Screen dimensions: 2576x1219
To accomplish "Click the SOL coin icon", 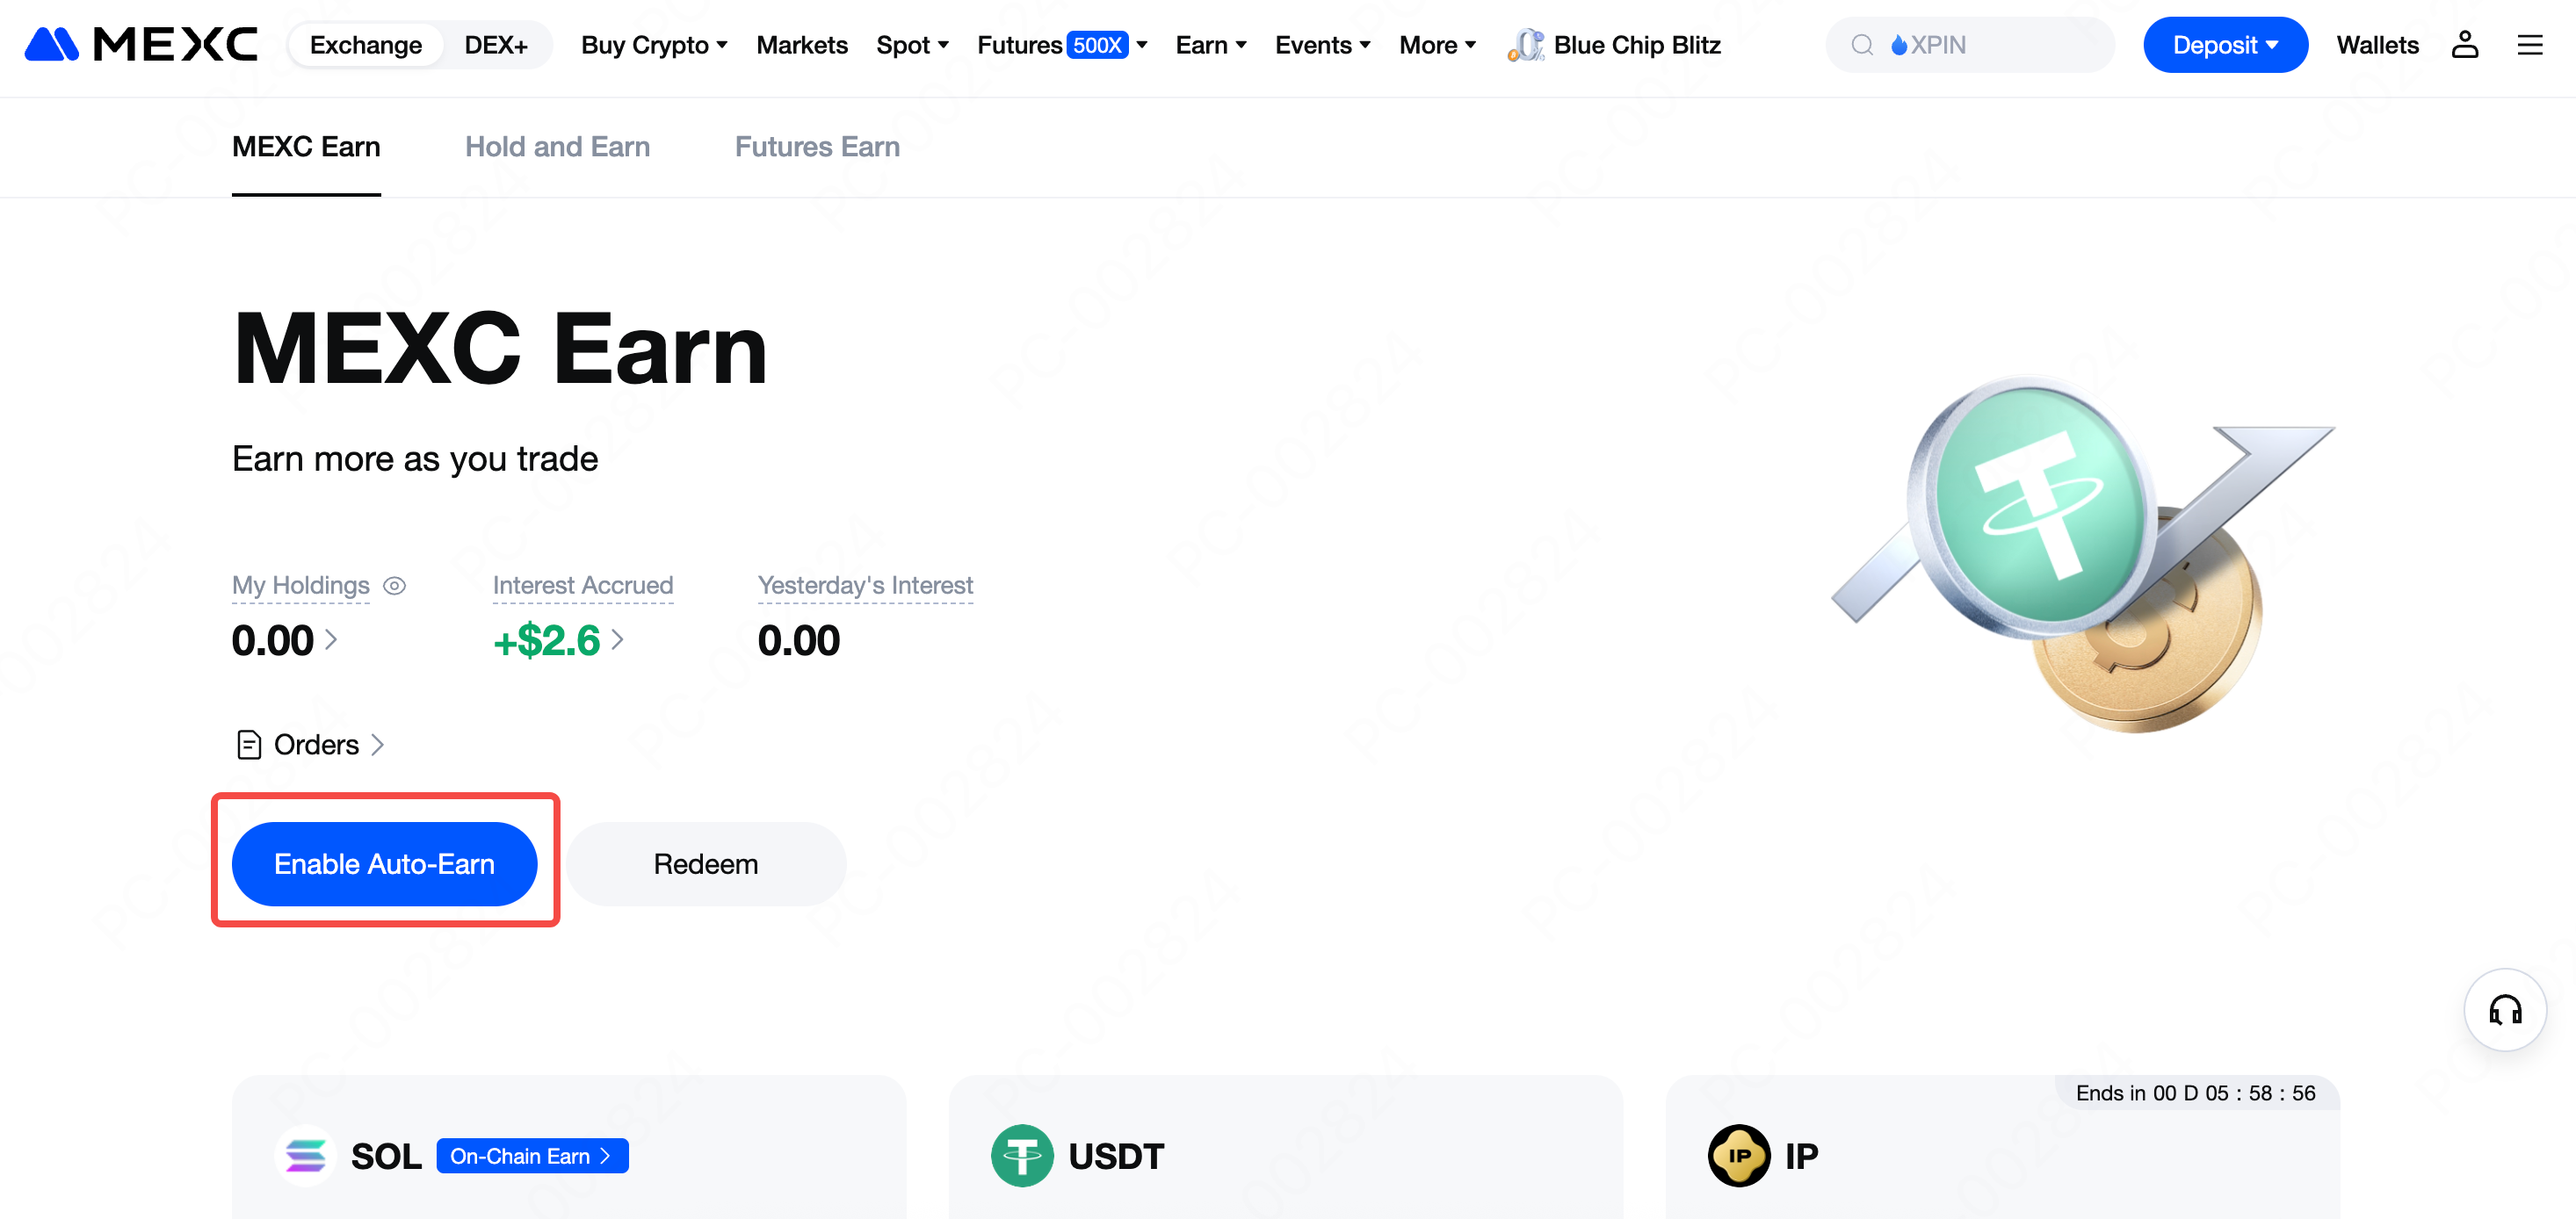I will tap(305, 1156).
